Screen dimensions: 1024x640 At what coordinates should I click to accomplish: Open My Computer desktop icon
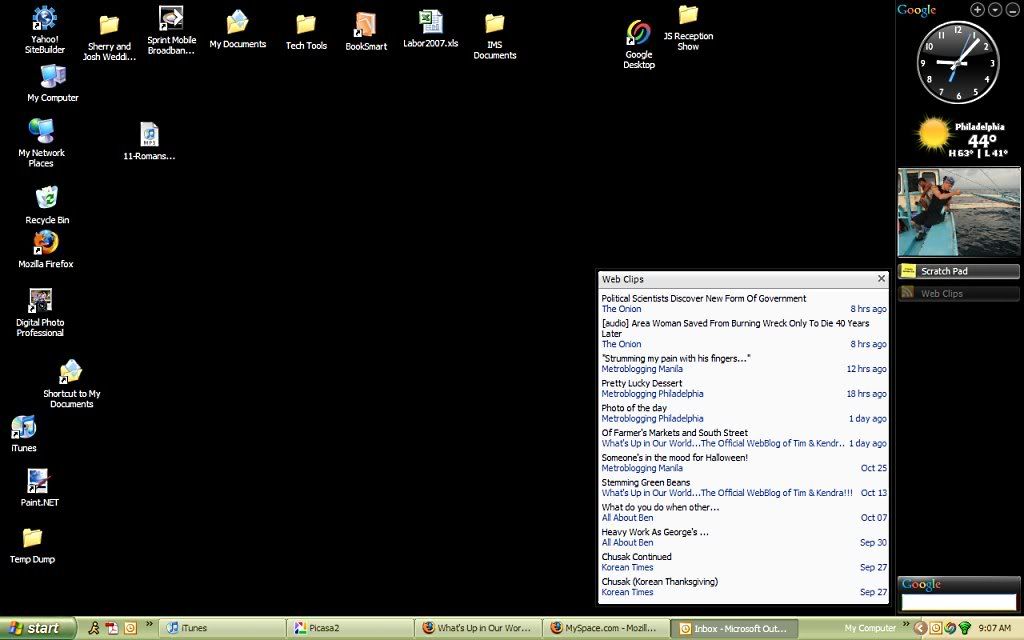point(53,84)
